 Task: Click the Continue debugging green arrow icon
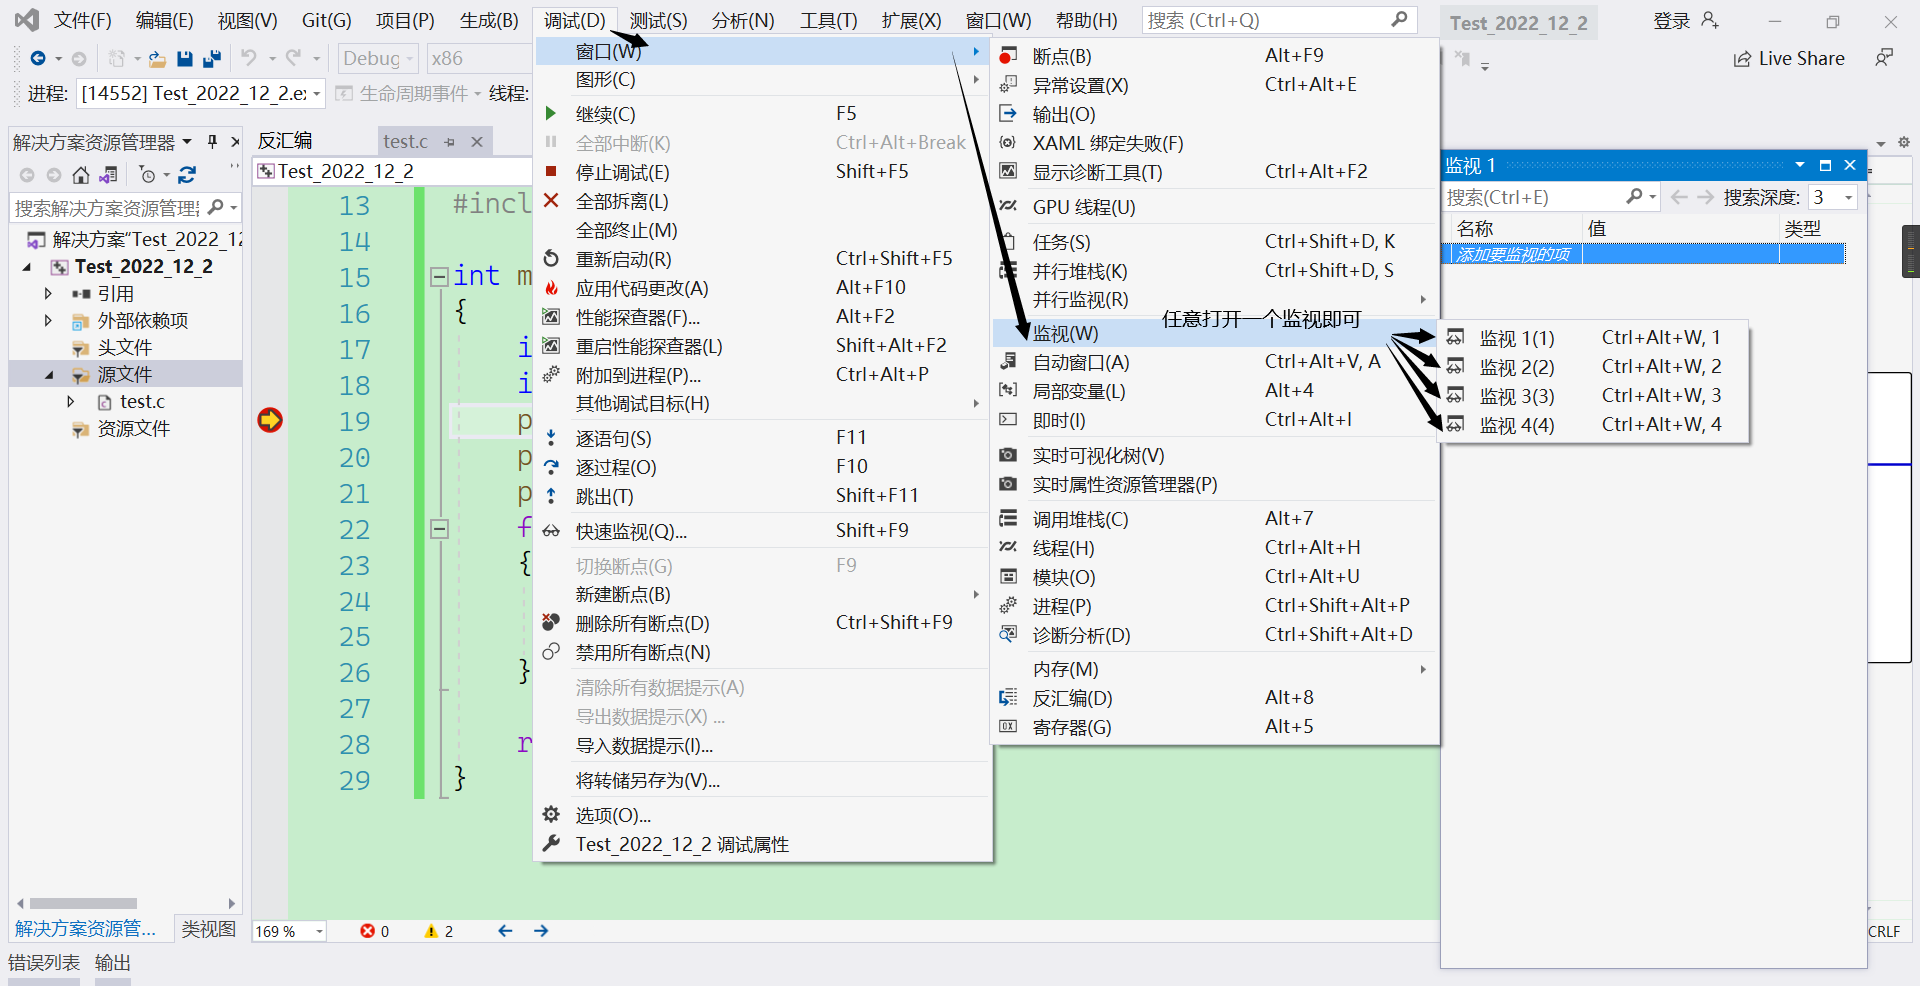click(550, 114)
